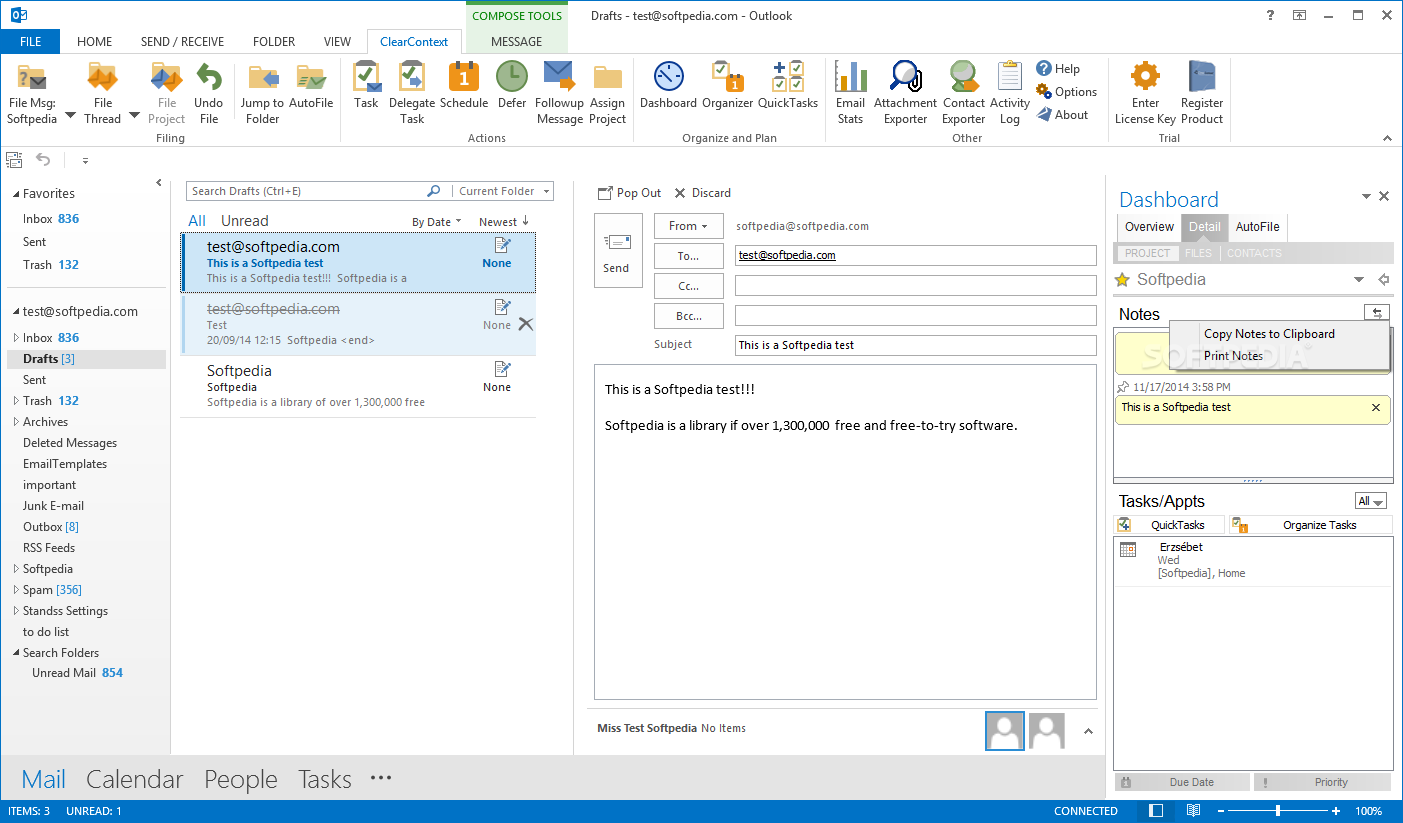Open ClearContext Options
The height and width of the screenshot is (823, 1403).
click(1067, 92)
